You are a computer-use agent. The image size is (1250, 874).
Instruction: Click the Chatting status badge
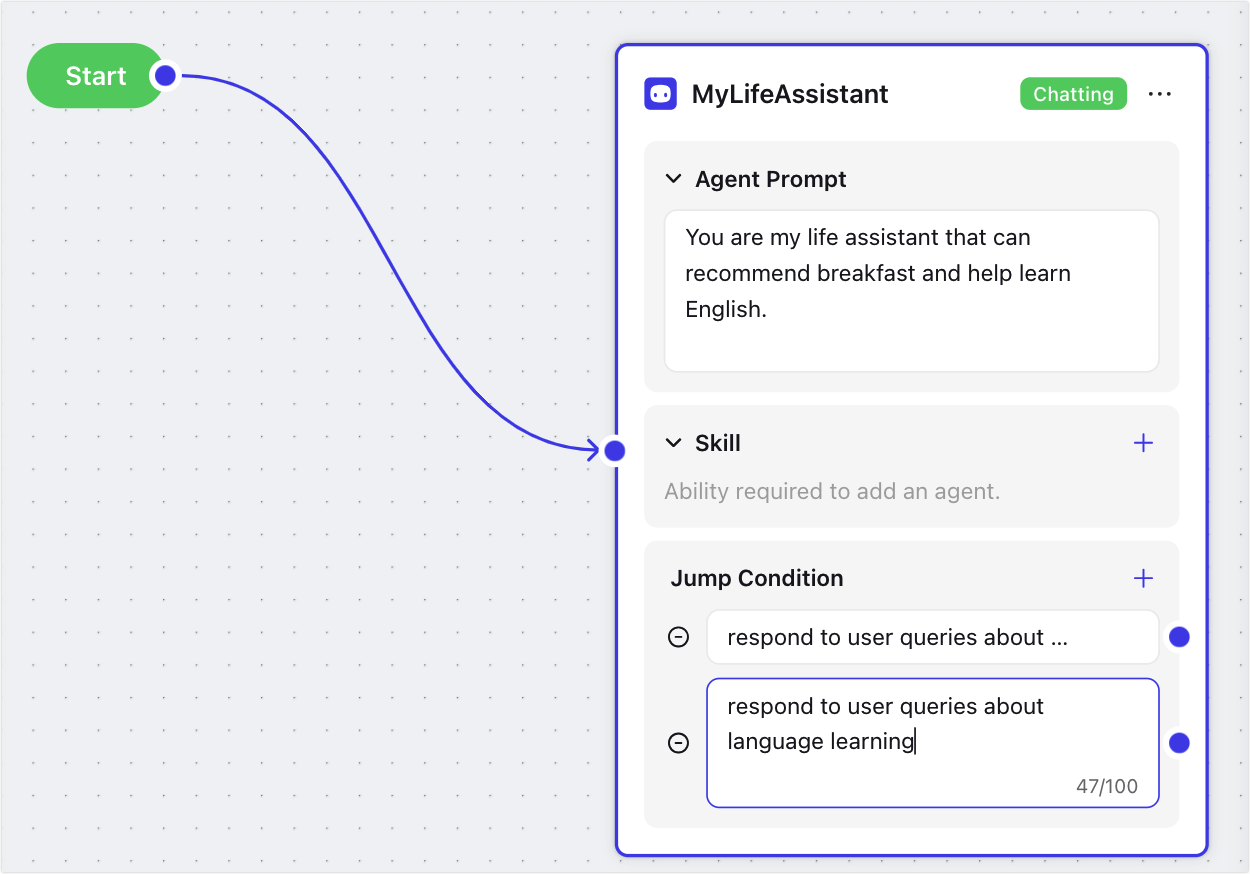(1073, 94)
